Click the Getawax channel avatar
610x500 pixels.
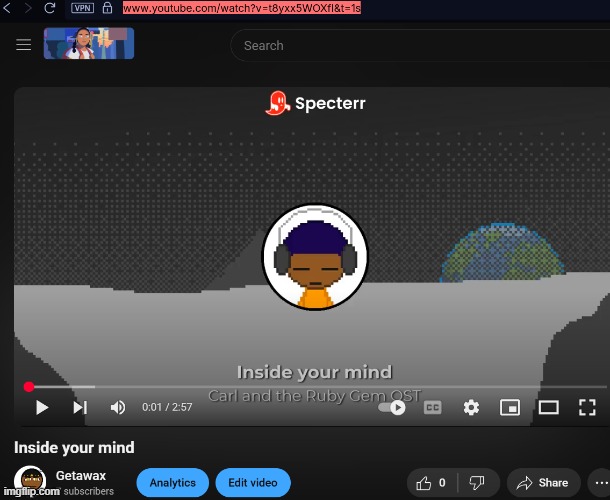click(x=30, y=481)
